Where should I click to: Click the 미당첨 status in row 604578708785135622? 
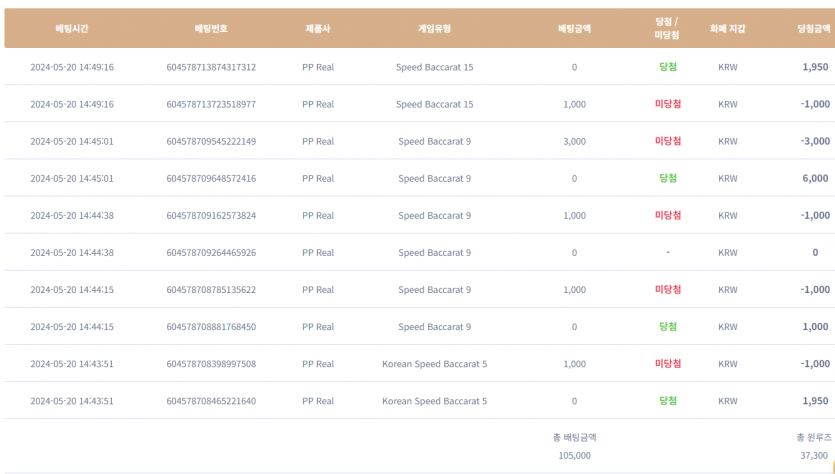coord(668,290)
